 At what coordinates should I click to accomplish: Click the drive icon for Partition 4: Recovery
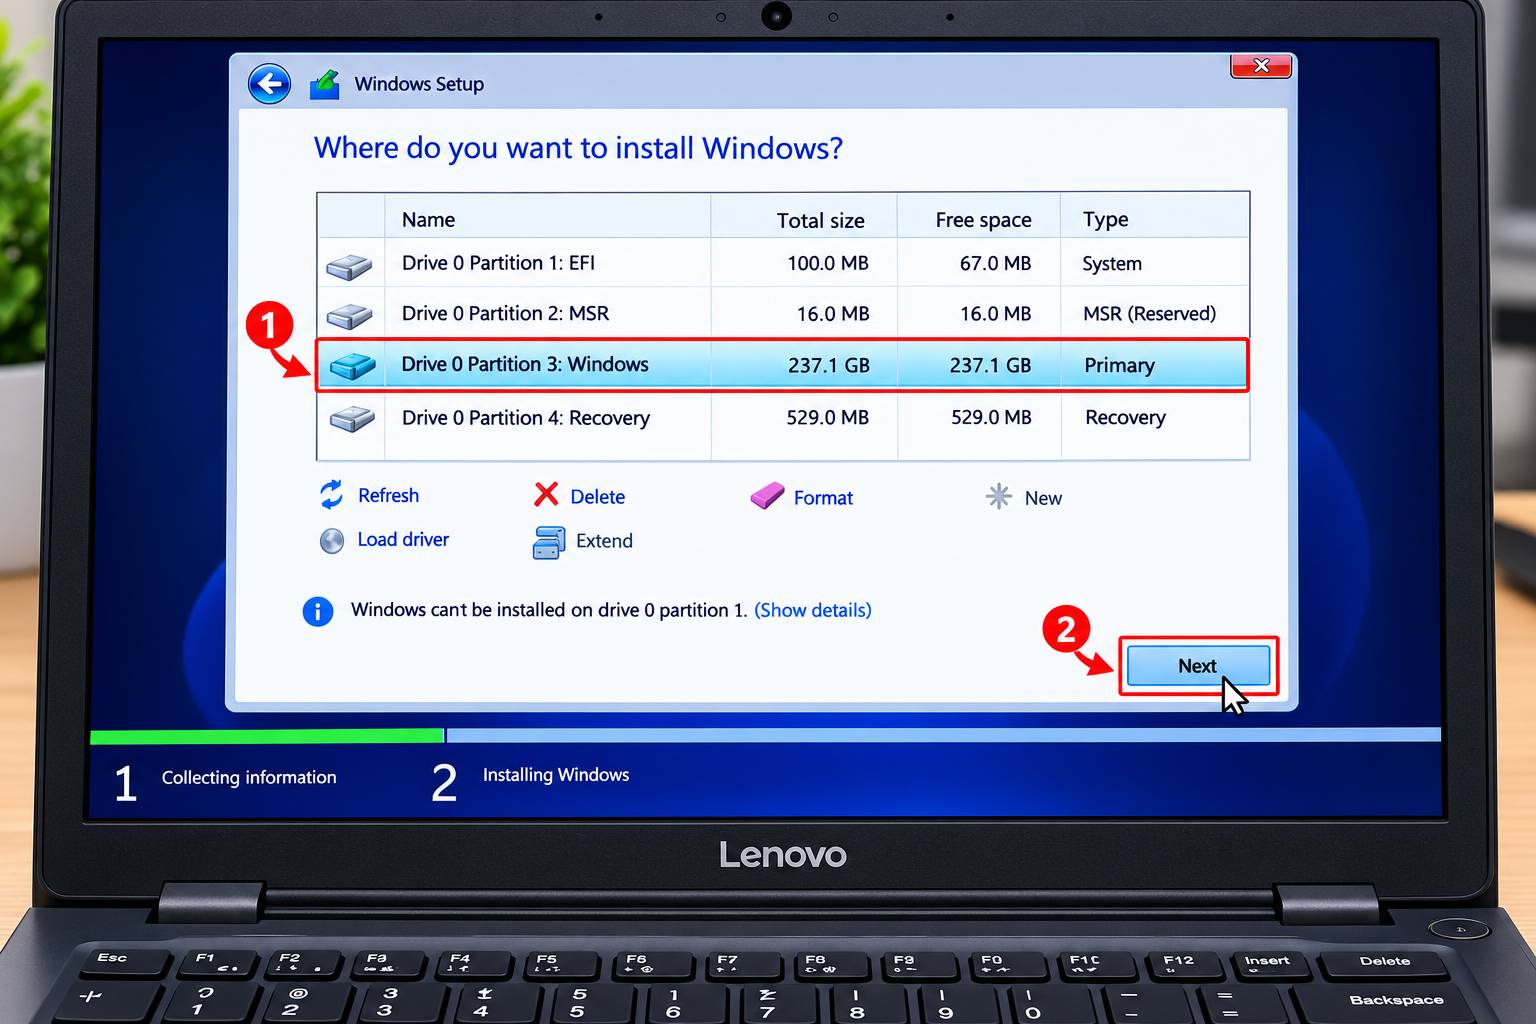click(351, 418)
